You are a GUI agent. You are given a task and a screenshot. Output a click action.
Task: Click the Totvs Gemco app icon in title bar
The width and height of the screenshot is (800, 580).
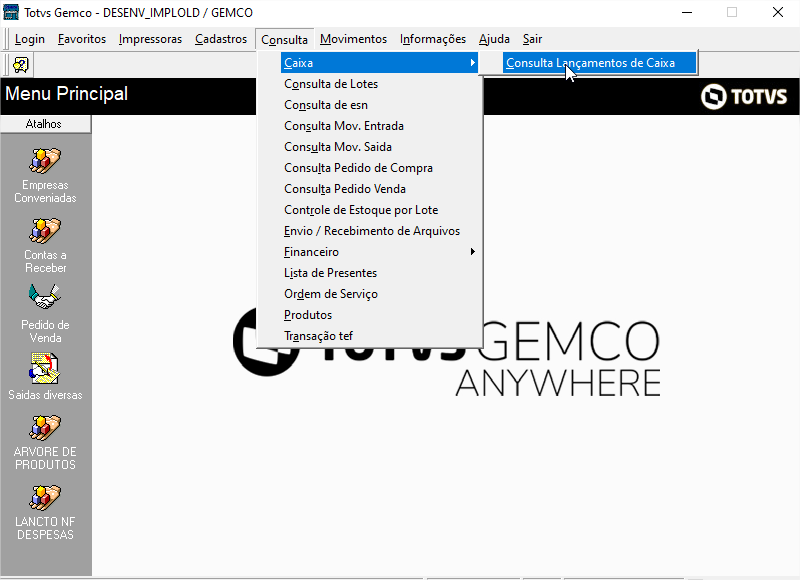11,12
